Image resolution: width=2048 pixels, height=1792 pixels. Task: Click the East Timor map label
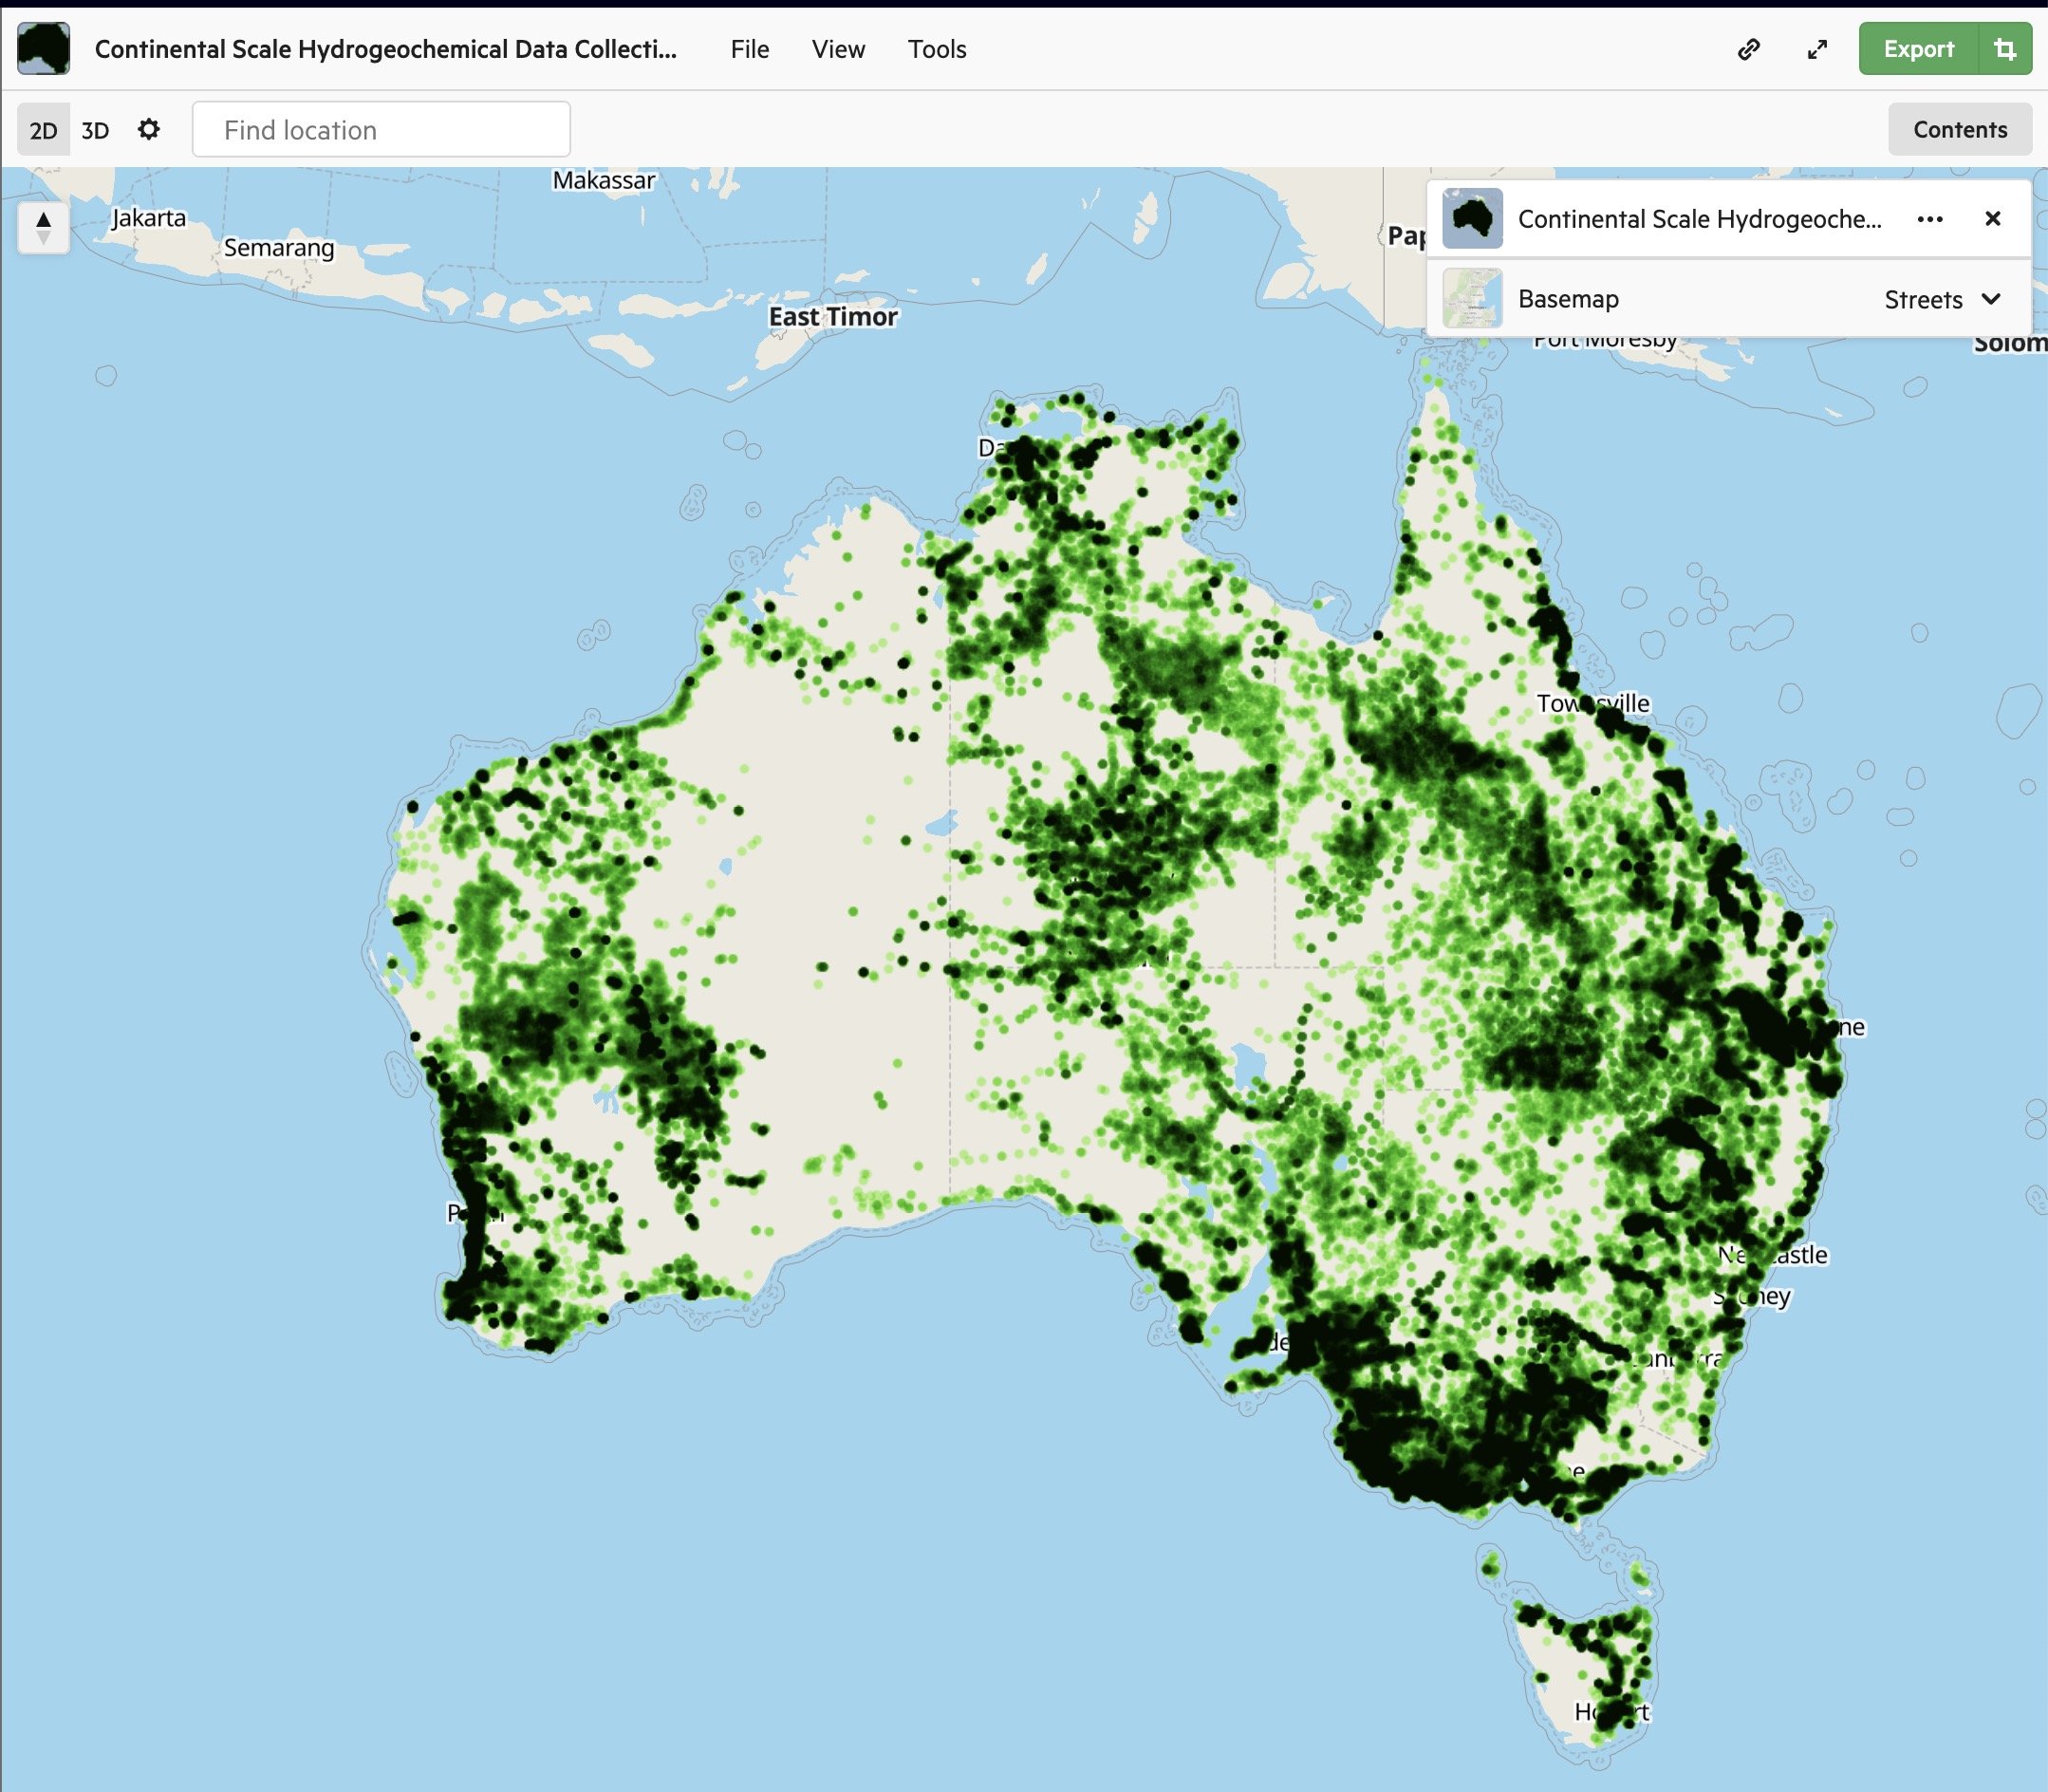coord(833,316)
